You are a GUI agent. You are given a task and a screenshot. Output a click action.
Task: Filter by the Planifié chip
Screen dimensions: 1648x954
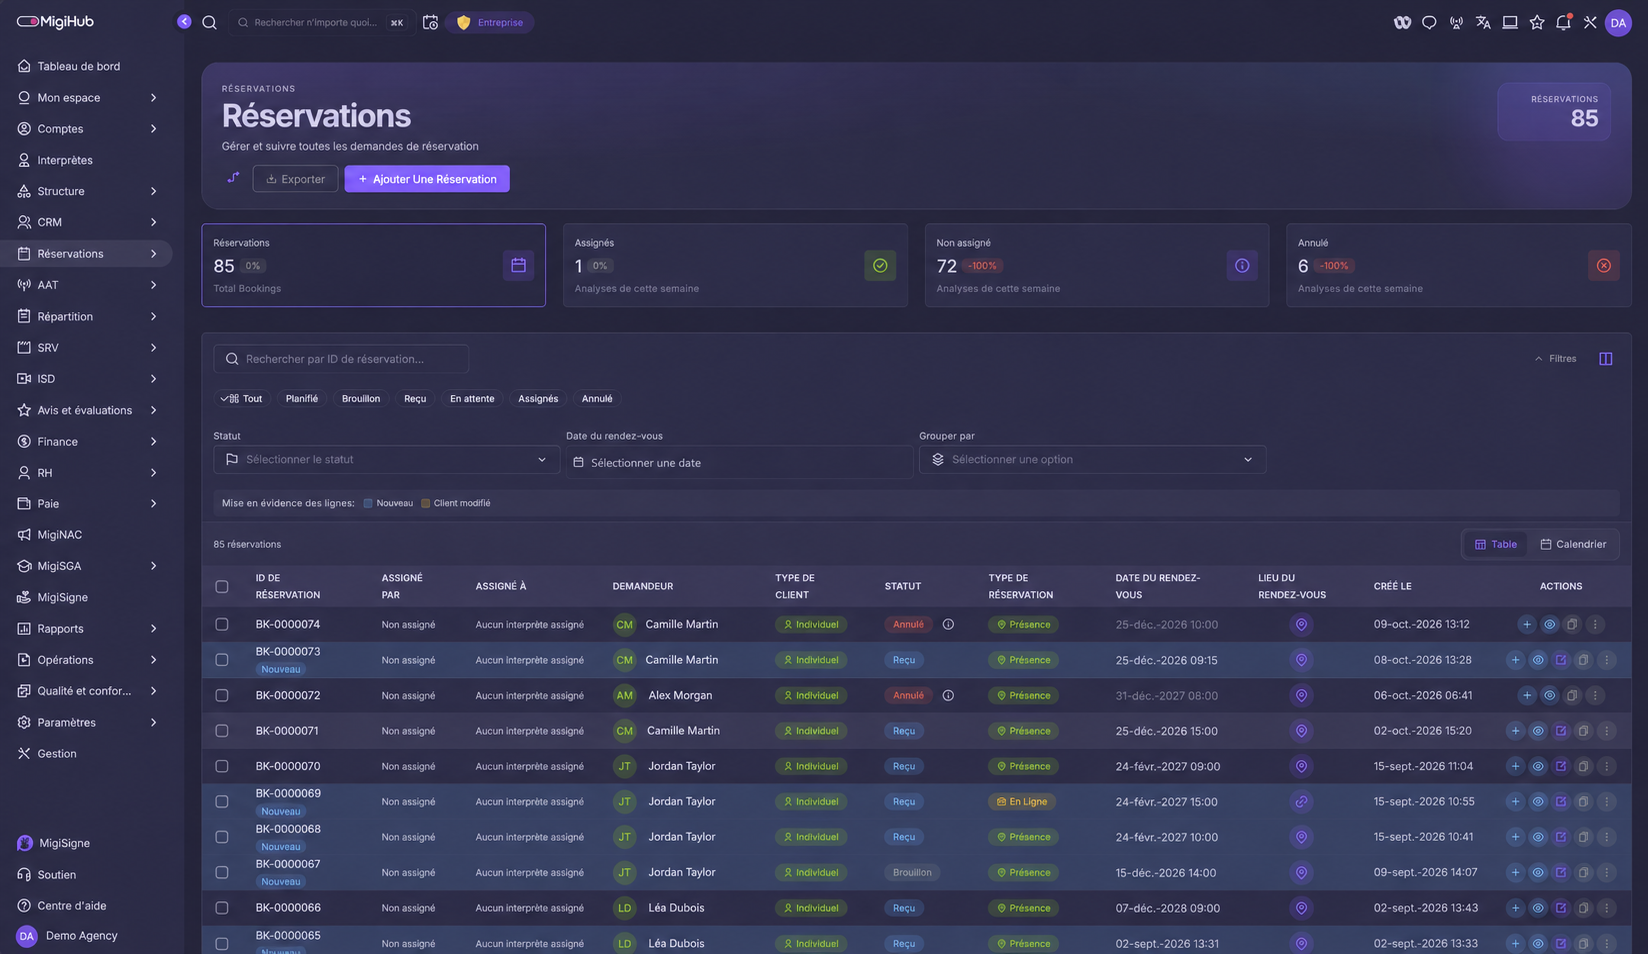pyautogui.click(x=301, y=398)
